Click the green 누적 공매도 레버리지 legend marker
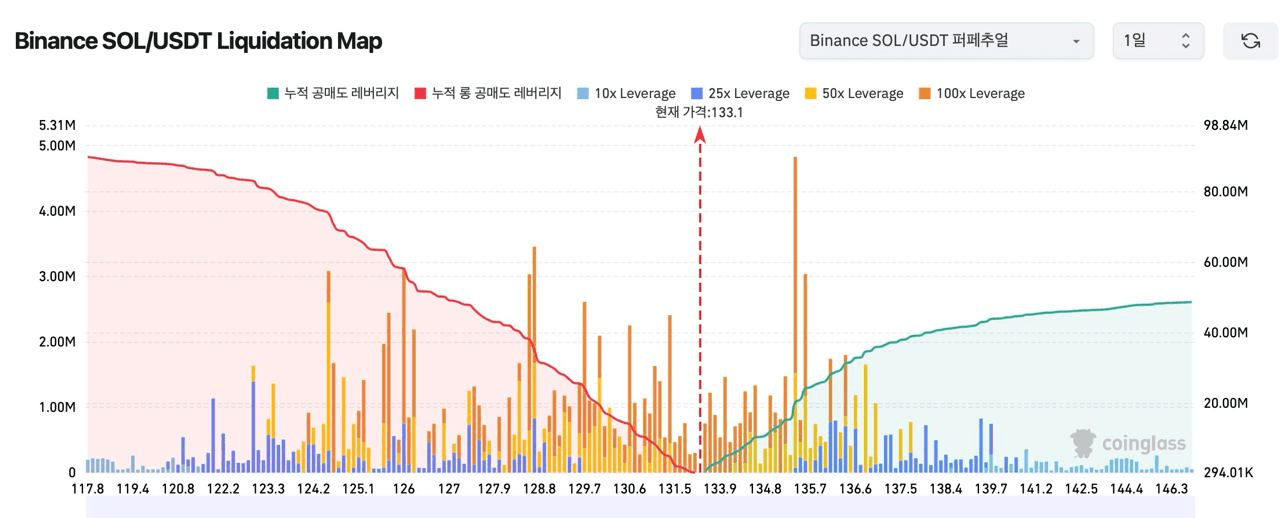This screenshot has width=1280, height=518. 272,93
